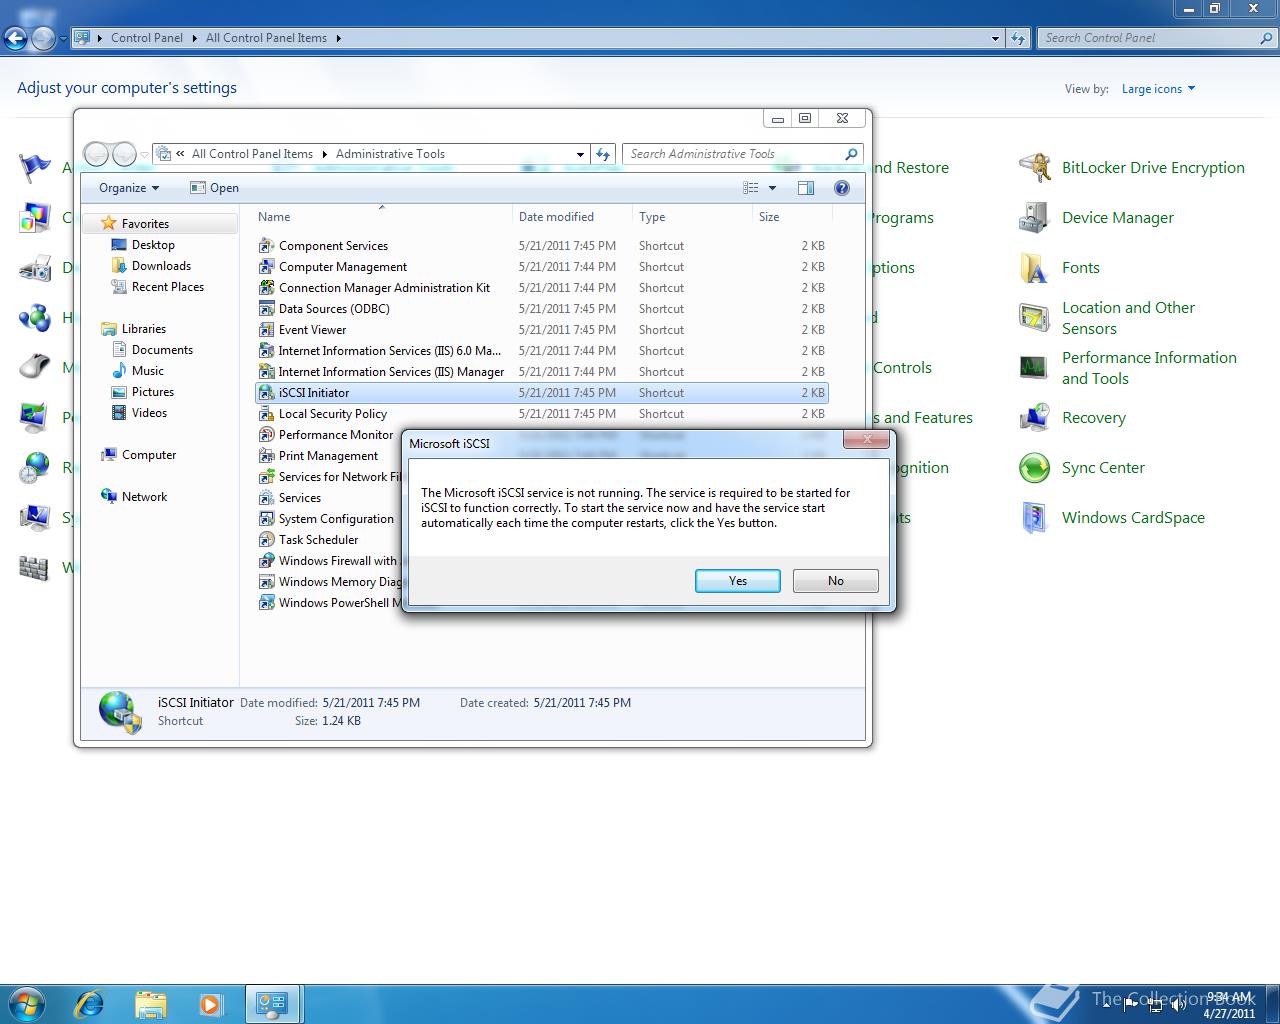The image size is (1280, 1024).
Task: Open recent pages dropdown in Administrative Tools window
Action: (x=144, y=154)
